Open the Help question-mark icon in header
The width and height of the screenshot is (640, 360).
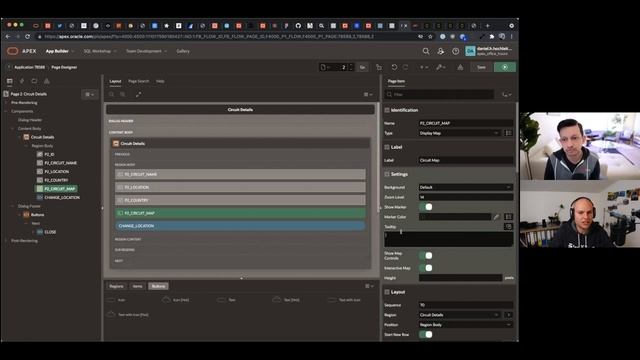tap(455, 51)
